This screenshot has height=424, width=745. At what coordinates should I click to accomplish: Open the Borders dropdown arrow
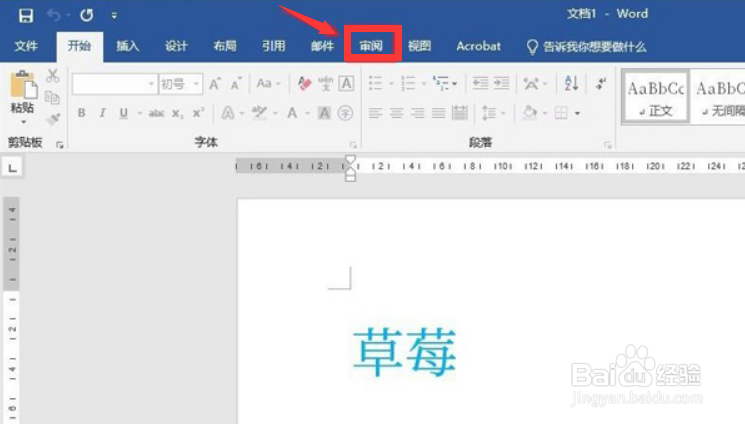click(577, 113)
